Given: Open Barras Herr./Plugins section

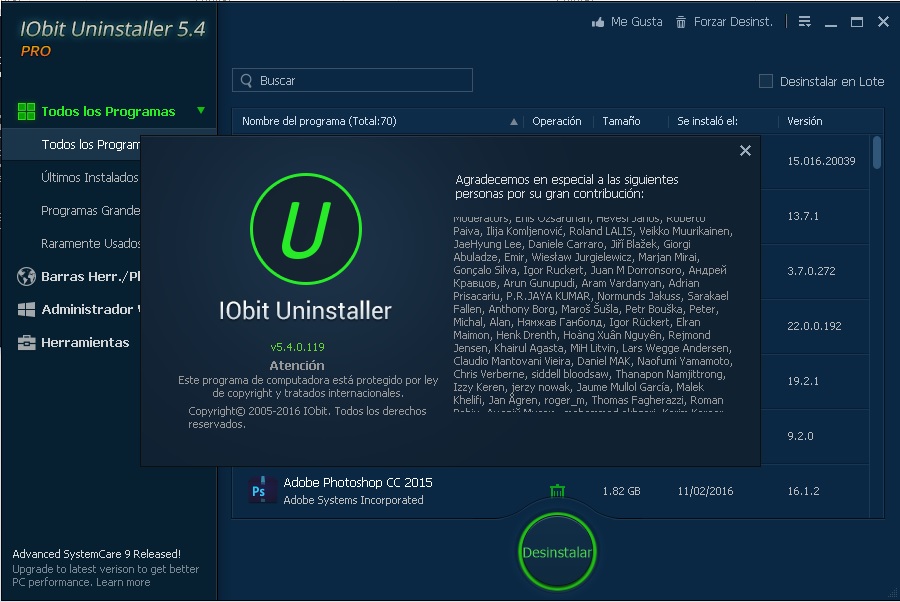Looking at the screenshot, I should pyautogui.click(x=90, y=277).
